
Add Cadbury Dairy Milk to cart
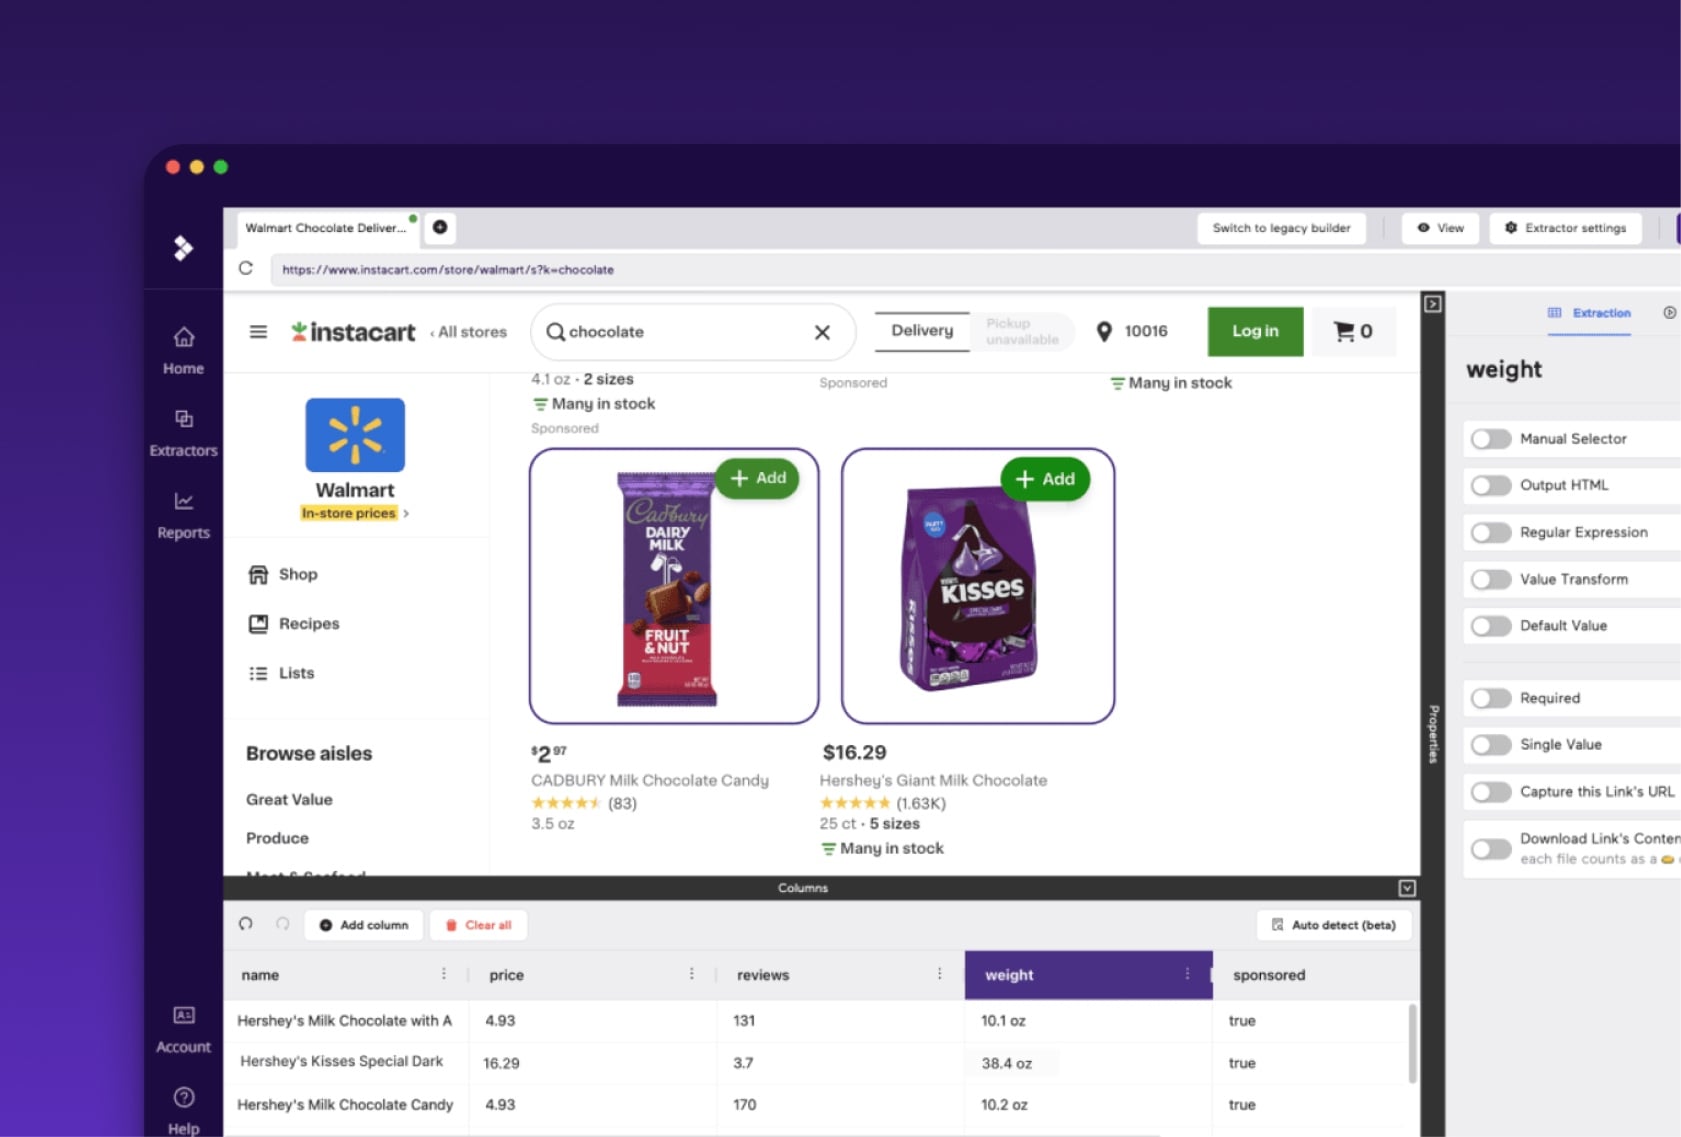click(758, 478)
